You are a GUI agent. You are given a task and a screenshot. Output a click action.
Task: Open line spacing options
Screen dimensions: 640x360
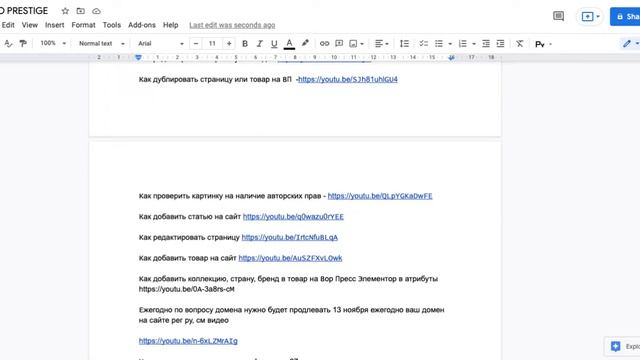tap(404, 44)
